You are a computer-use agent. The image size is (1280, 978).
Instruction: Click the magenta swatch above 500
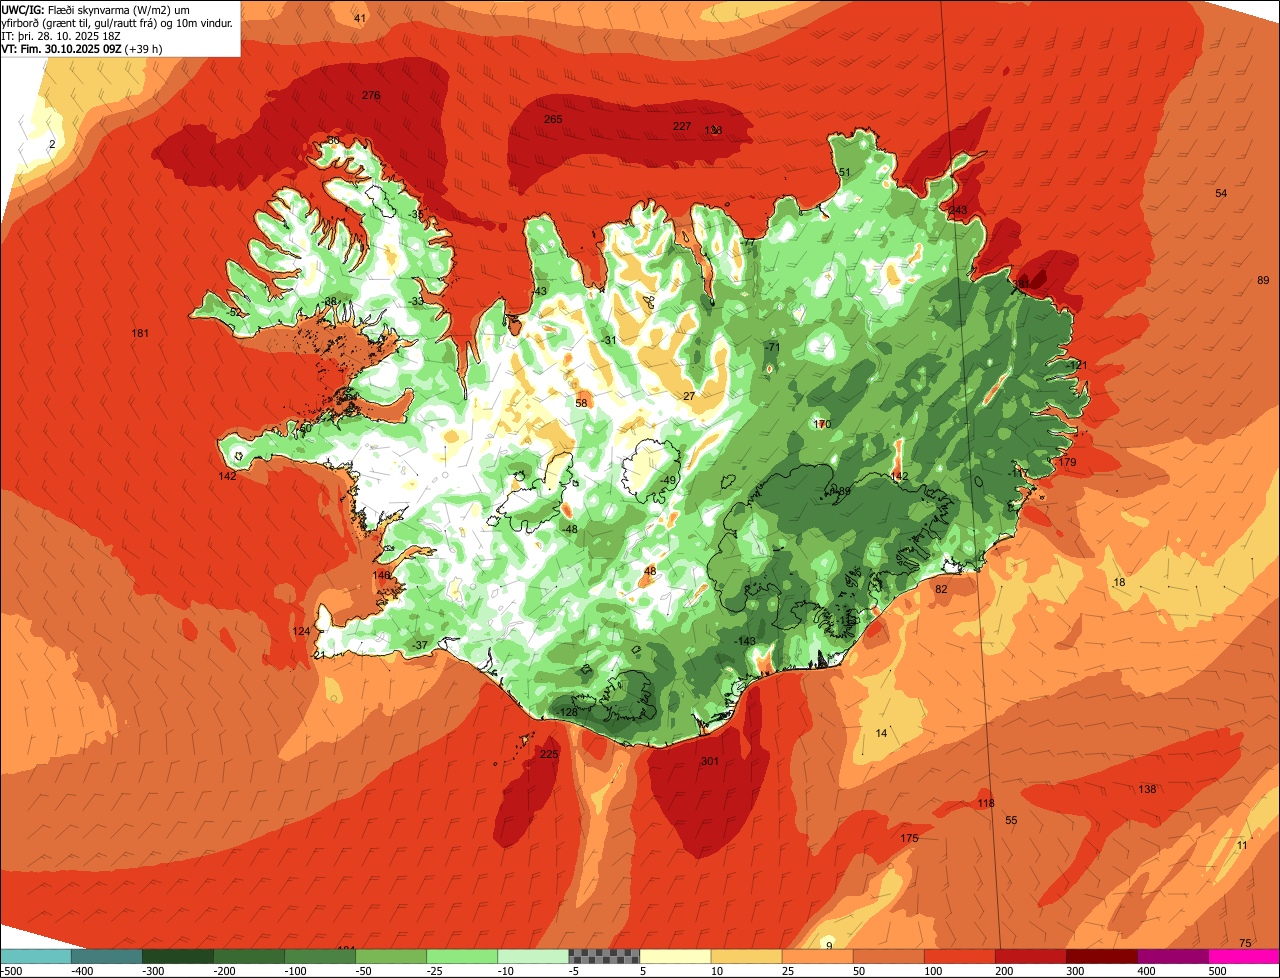point(1244,956)
